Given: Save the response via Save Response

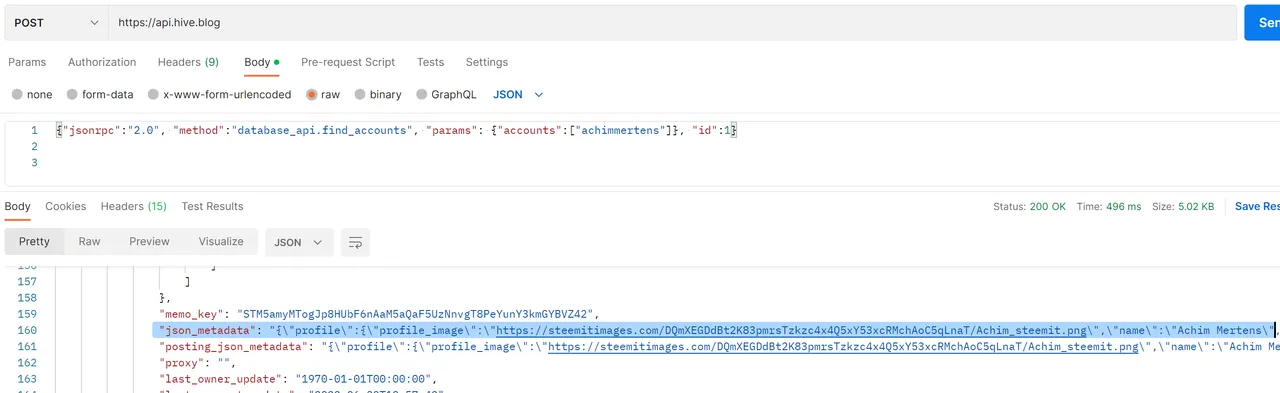Looking at the screenshot, I should click(x=1257, y=206).
